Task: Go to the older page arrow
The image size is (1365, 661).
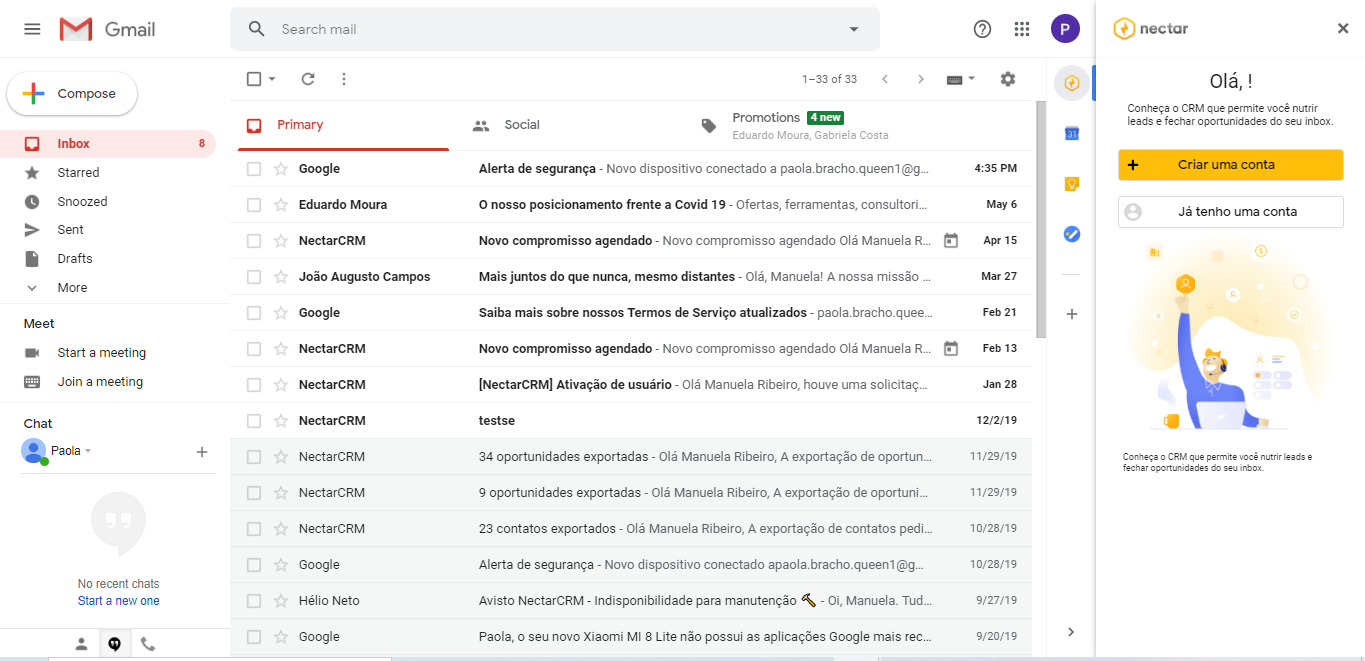Action: (x=921, y=79)
